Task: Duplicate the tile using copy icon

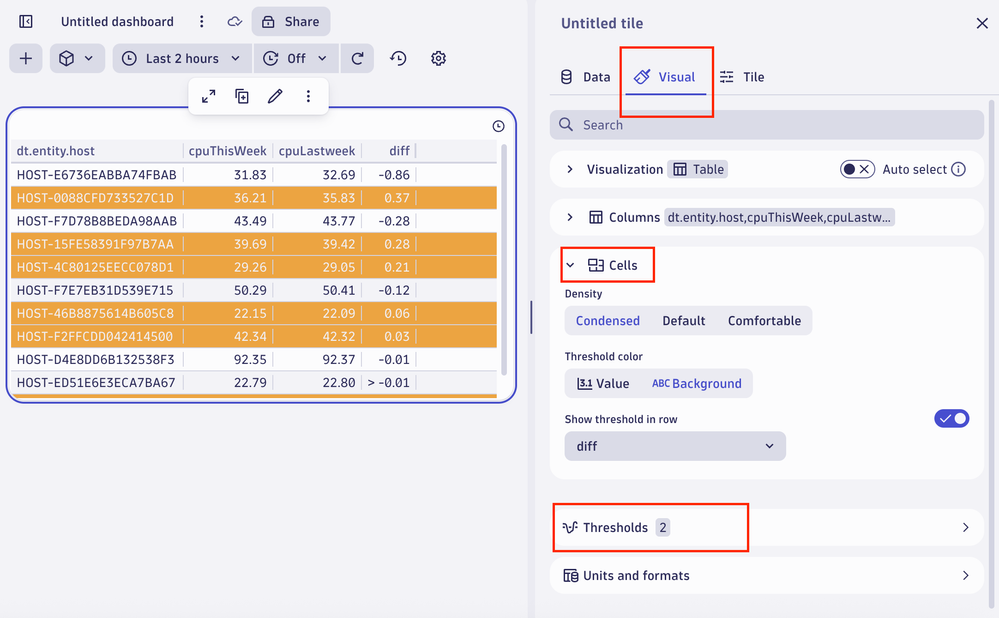Action: [x=242, y=96]
